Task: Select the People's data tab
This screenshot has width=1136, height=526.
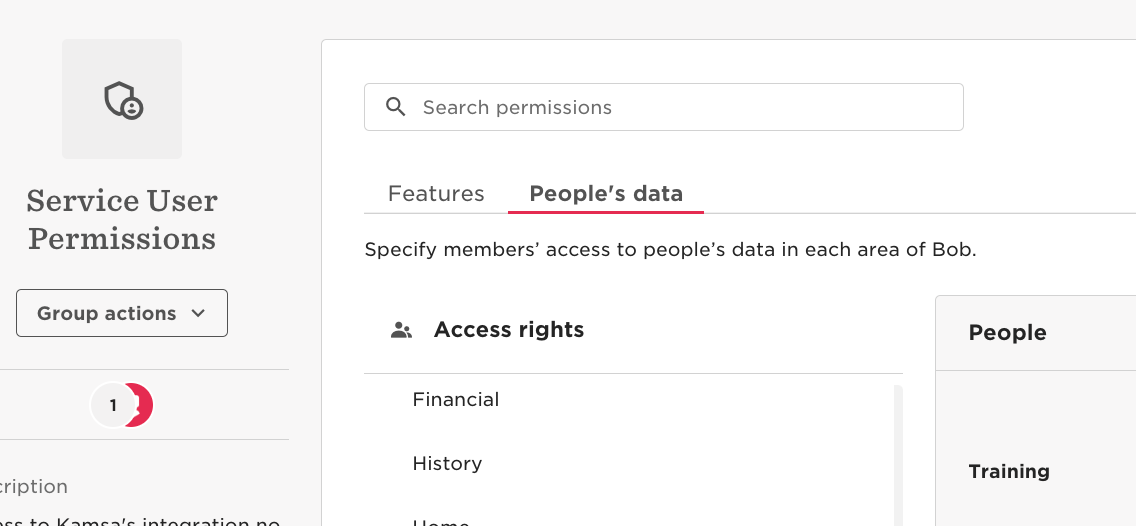Action: click(606, 193)
